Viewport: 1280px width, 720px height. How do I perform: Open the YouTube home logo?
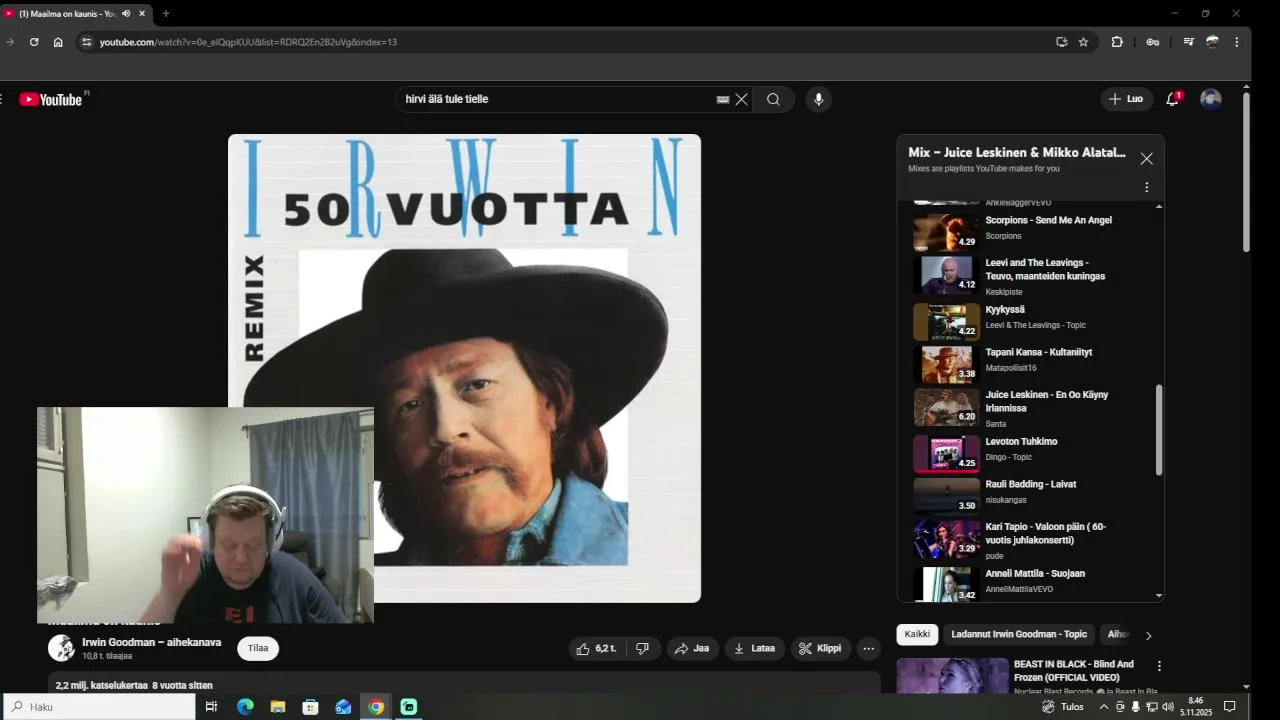[x=50, y=99]
